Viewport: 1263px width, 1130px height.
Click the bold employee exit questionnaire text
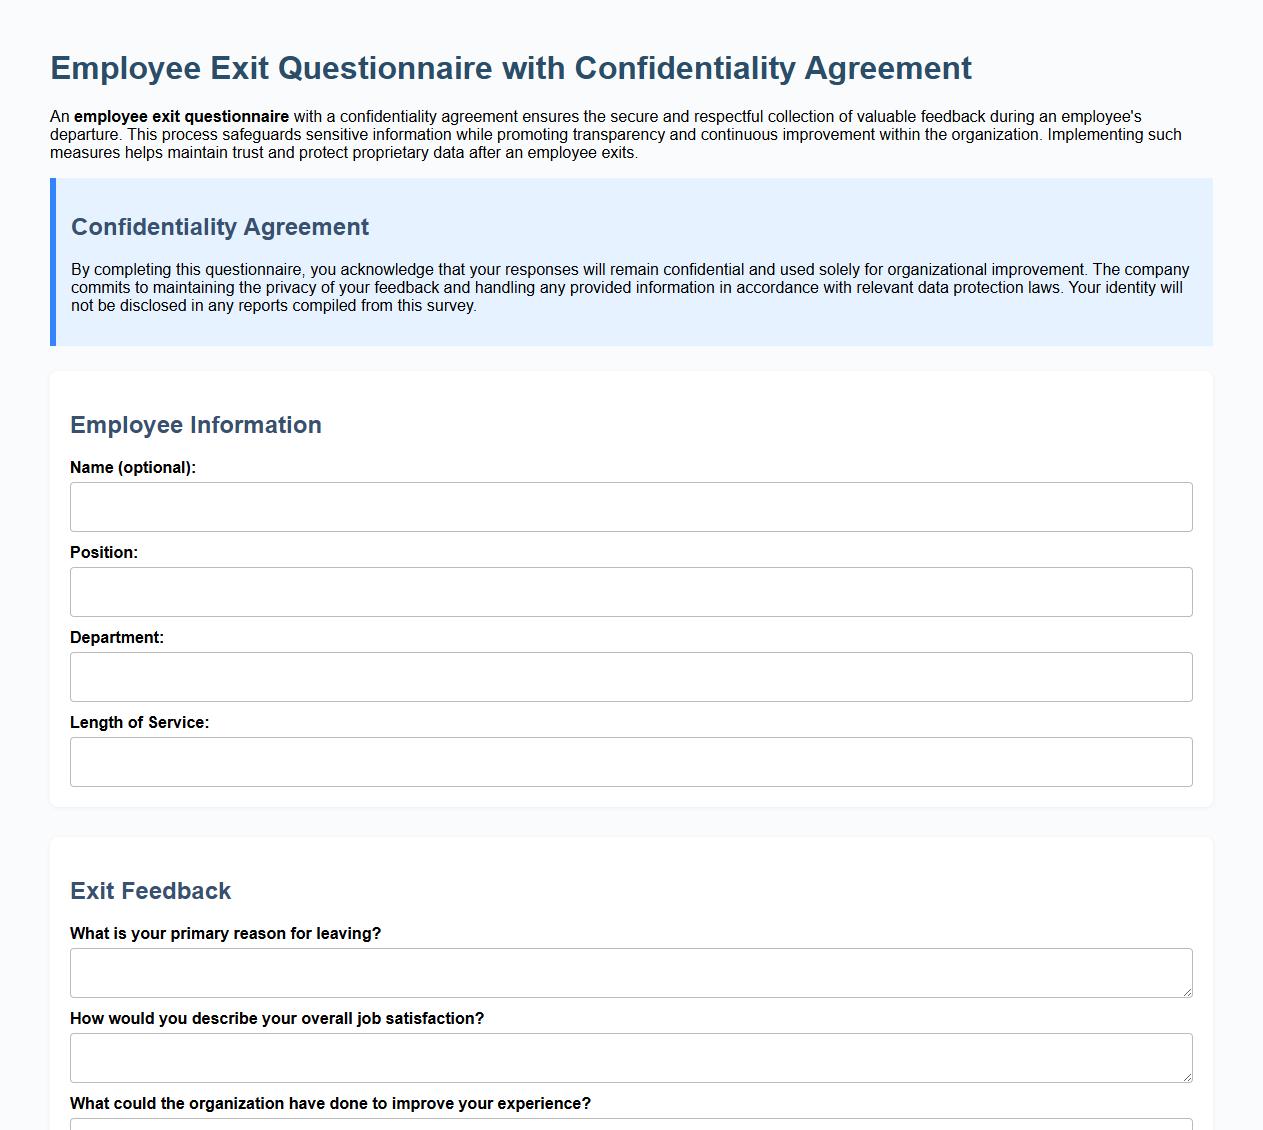[182, 116]
